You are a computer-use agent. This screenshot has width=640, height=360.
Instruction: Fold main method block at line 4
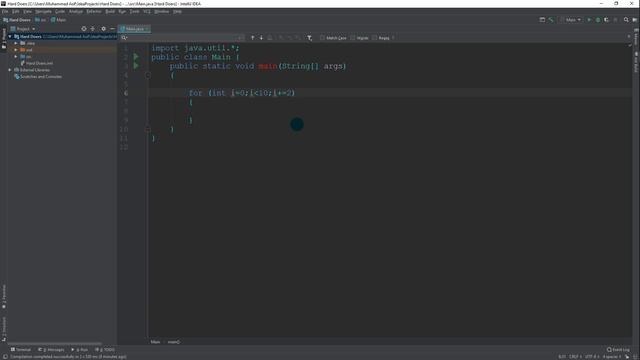(x=148, y=75)
